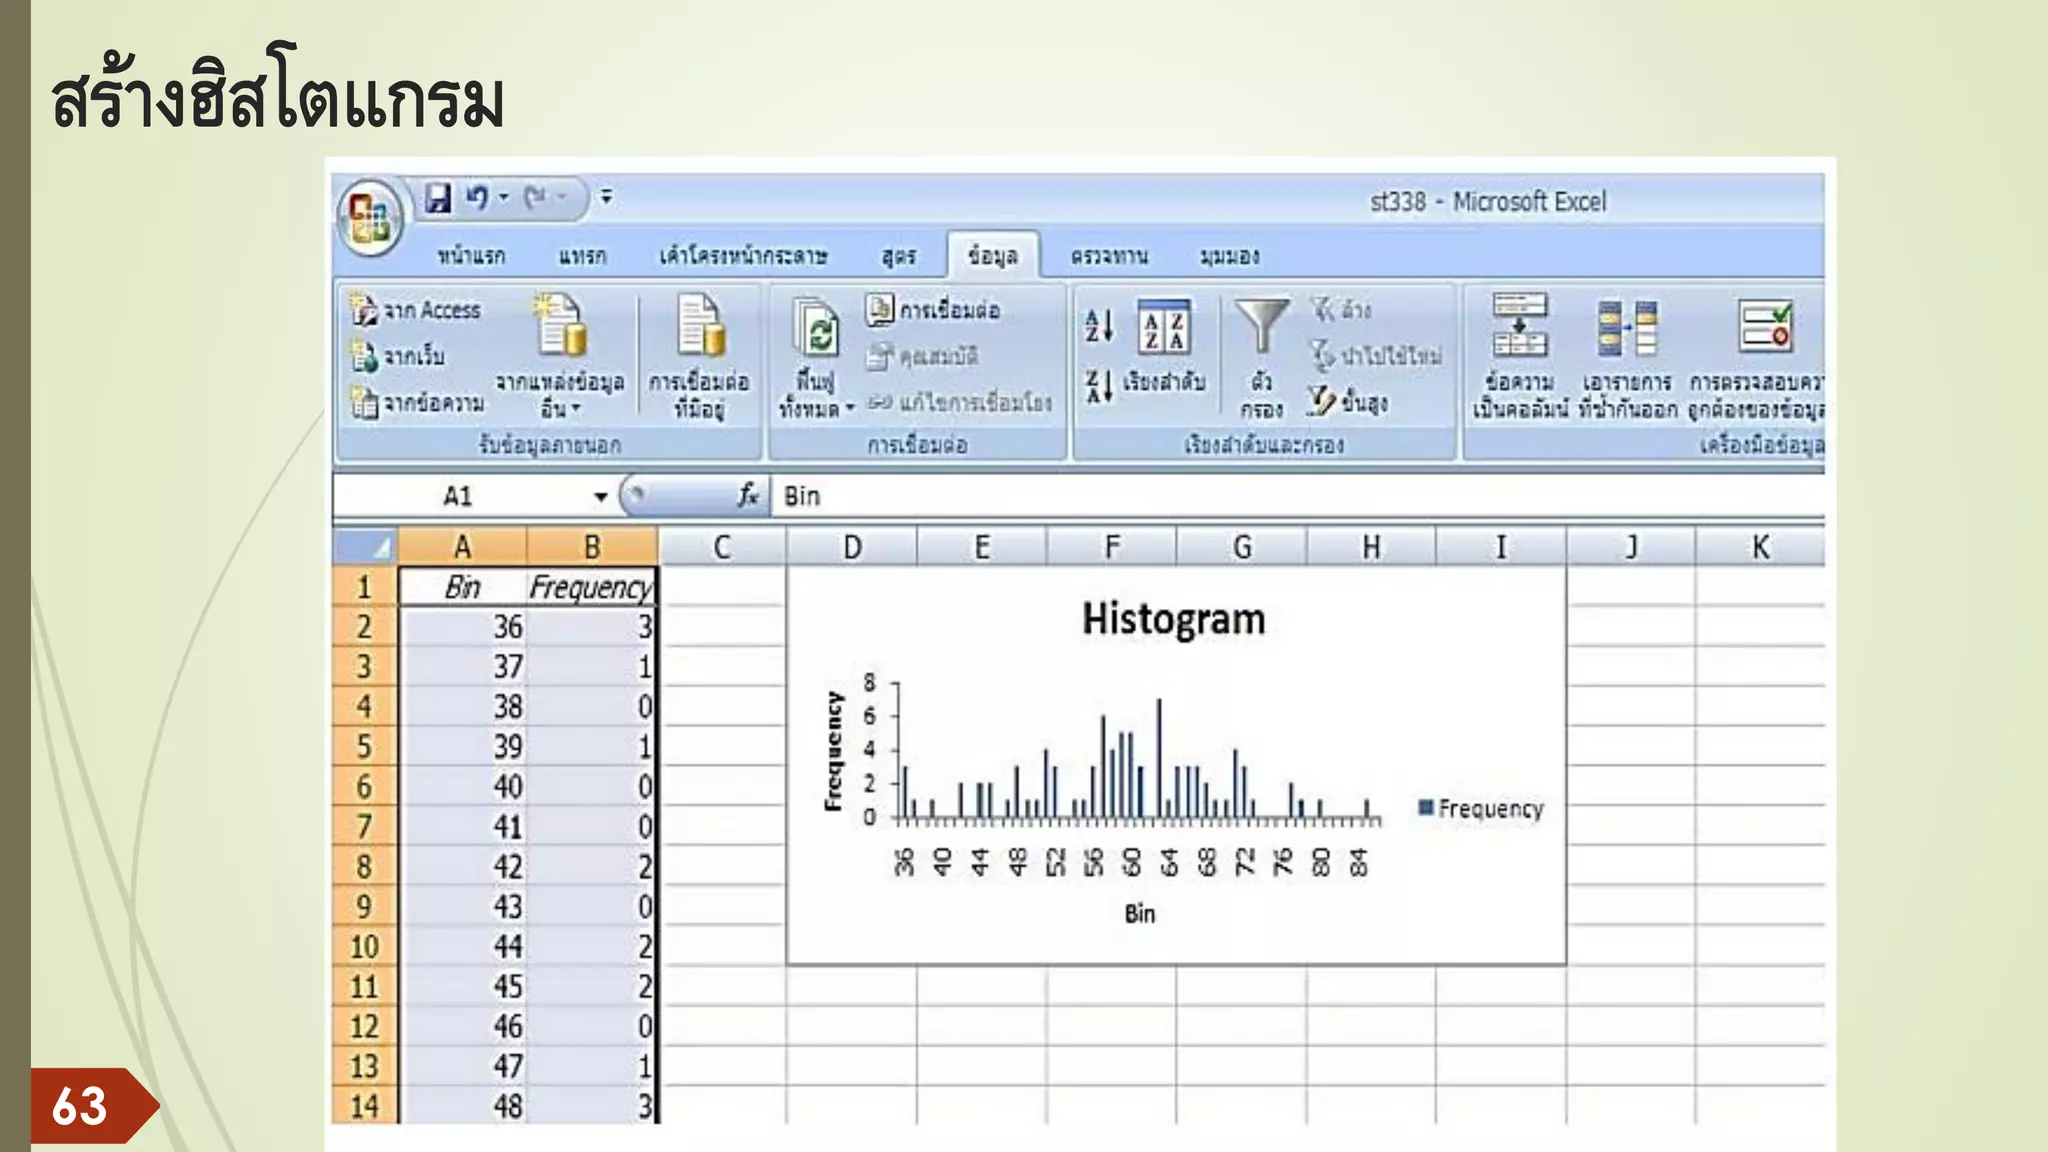Screen dimensions: 2048x1152
Task: Click the Refresh All icon
Action: [x=817, y=328]
